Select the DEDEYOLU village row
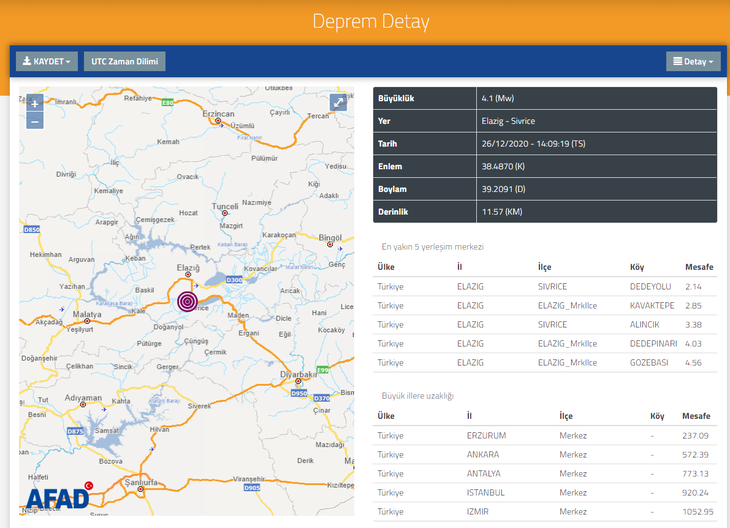The image size is (730, 528). [544, 287]
